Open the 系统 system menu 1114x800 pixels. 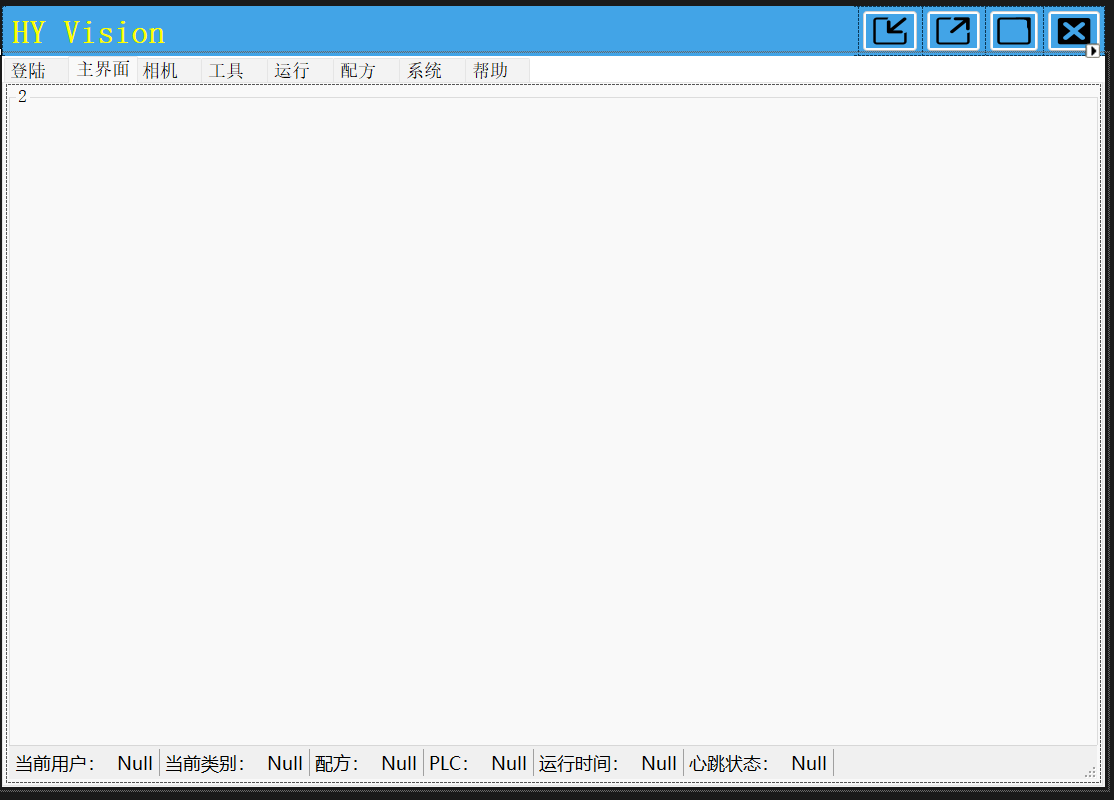click(x=424, y=70)
